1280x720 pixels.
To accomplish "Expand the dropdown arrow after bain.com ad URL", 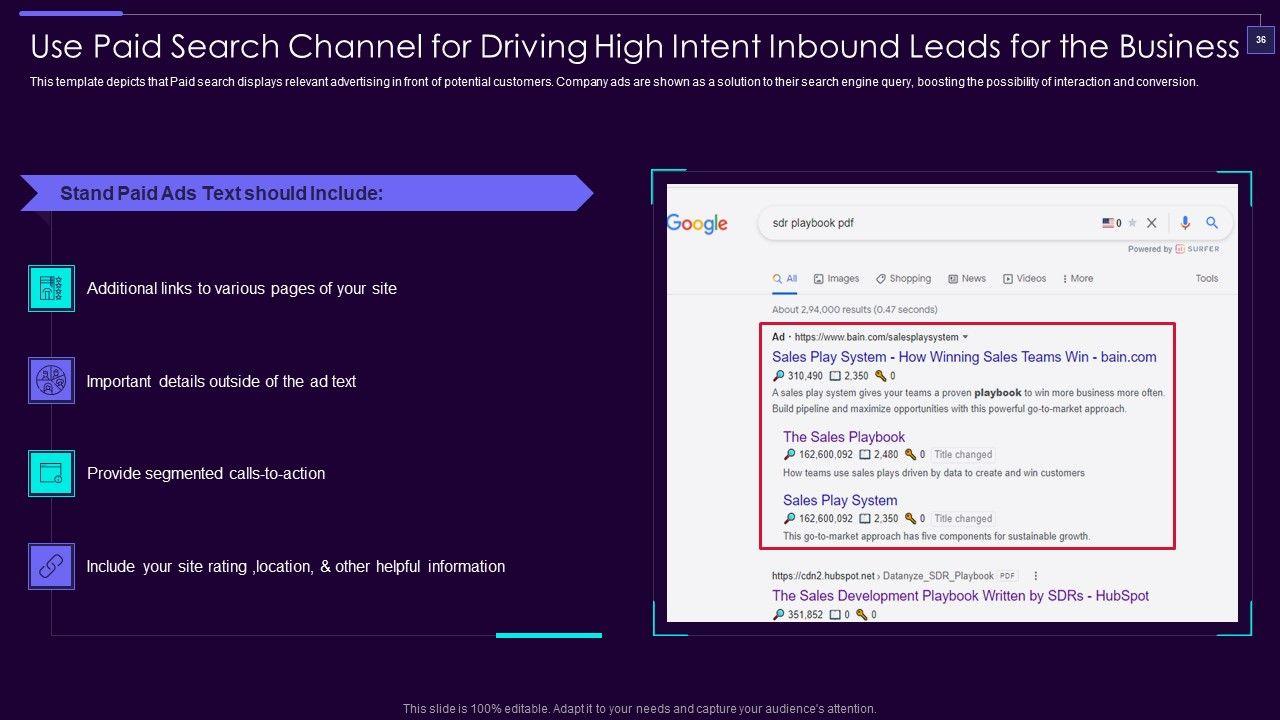I will pyautogui.click(x=965, y=338).
